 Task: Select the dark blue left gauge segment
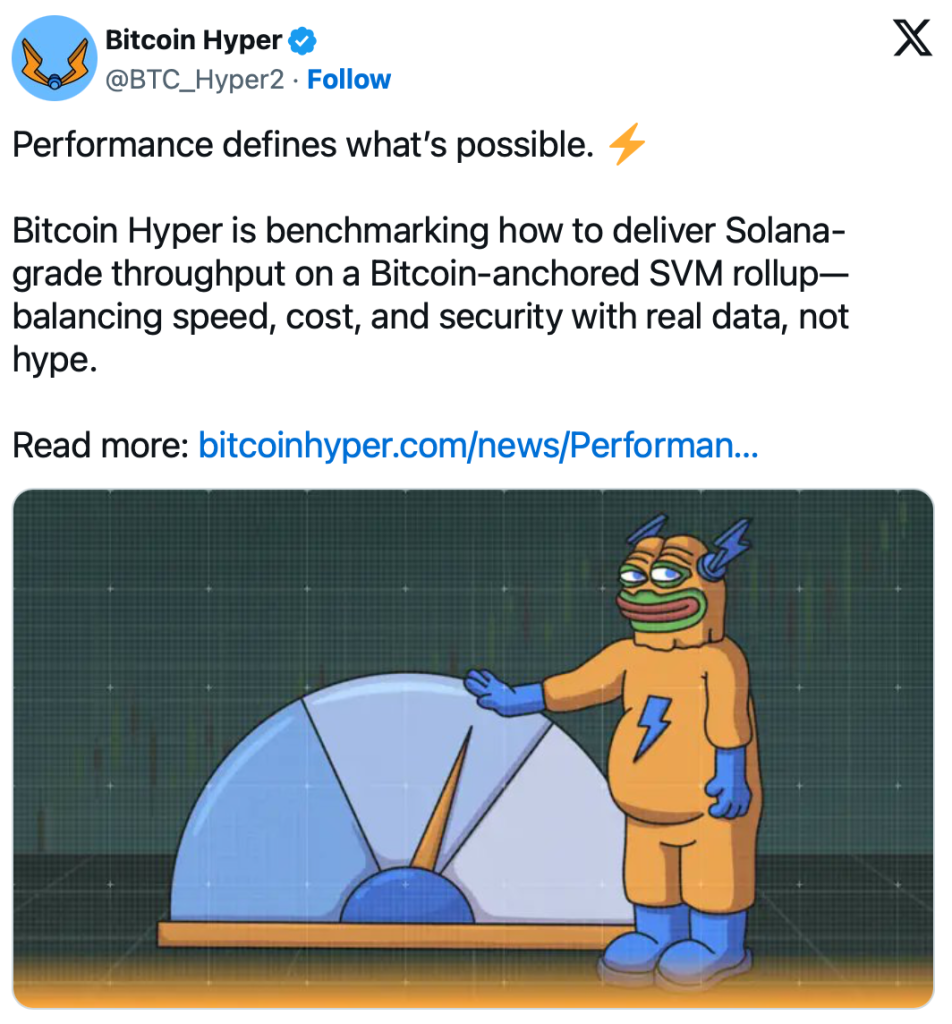(250, 800)
